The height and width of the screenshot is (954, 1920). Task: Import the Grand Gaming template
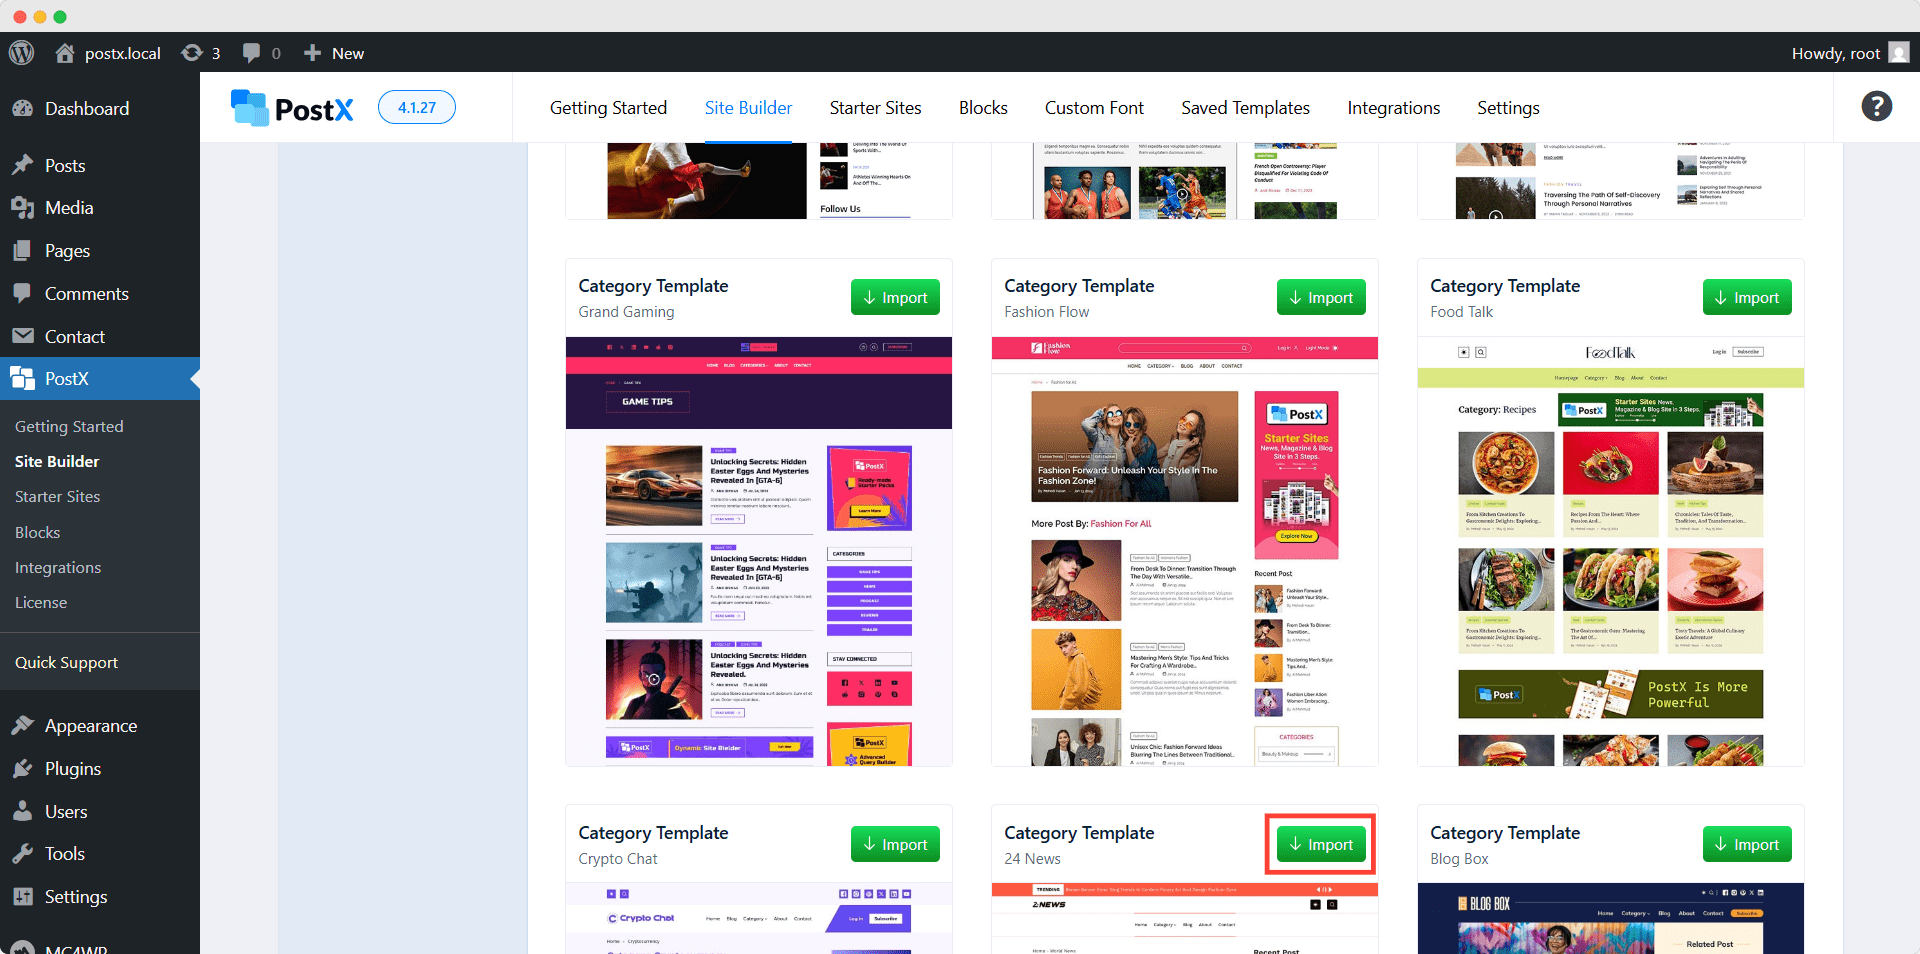[x=895, y=297]
